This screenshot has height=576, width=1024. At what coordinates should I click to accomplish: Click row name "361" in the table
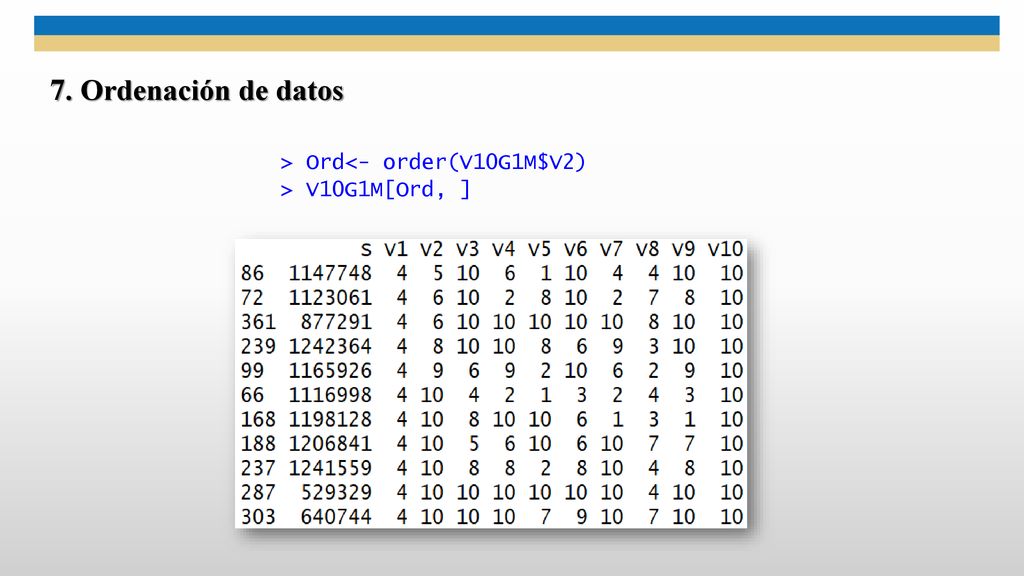[x=258, y=322]
